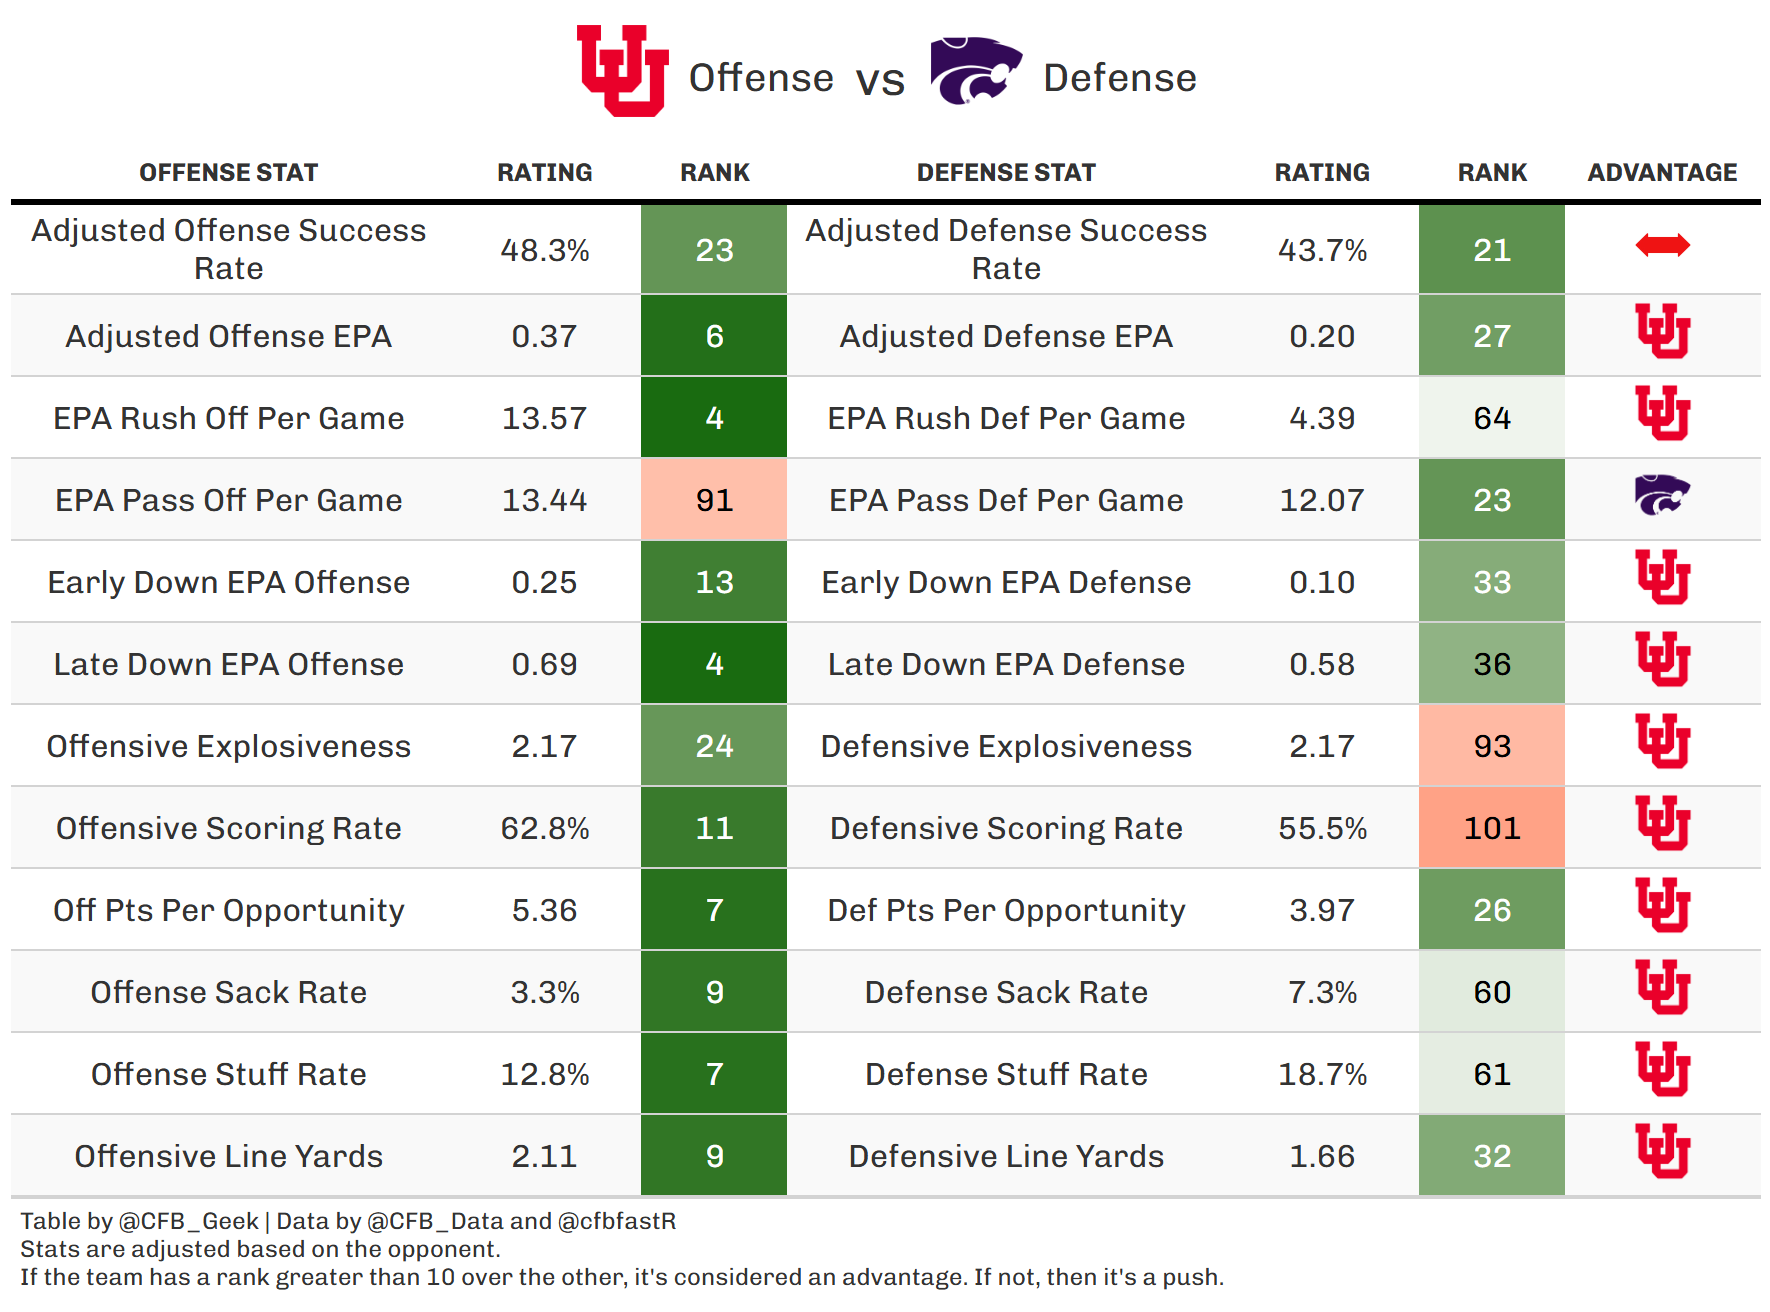The width and height of the screenshot is (1770, 1312).
Task: Click Utah advantage logo in Adjusted Offense EPA row
Action: (1662, 331)
